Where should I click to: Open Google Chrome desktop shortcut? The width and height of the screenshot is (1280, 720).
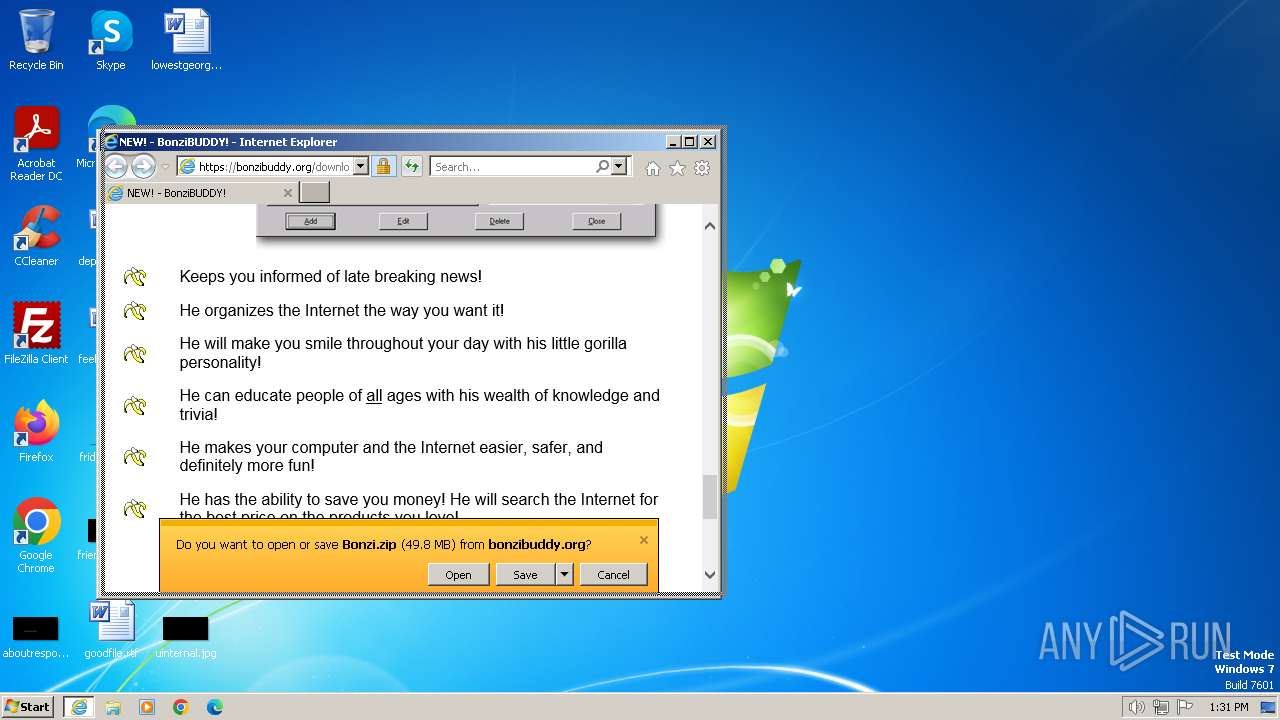pos(36,535)
